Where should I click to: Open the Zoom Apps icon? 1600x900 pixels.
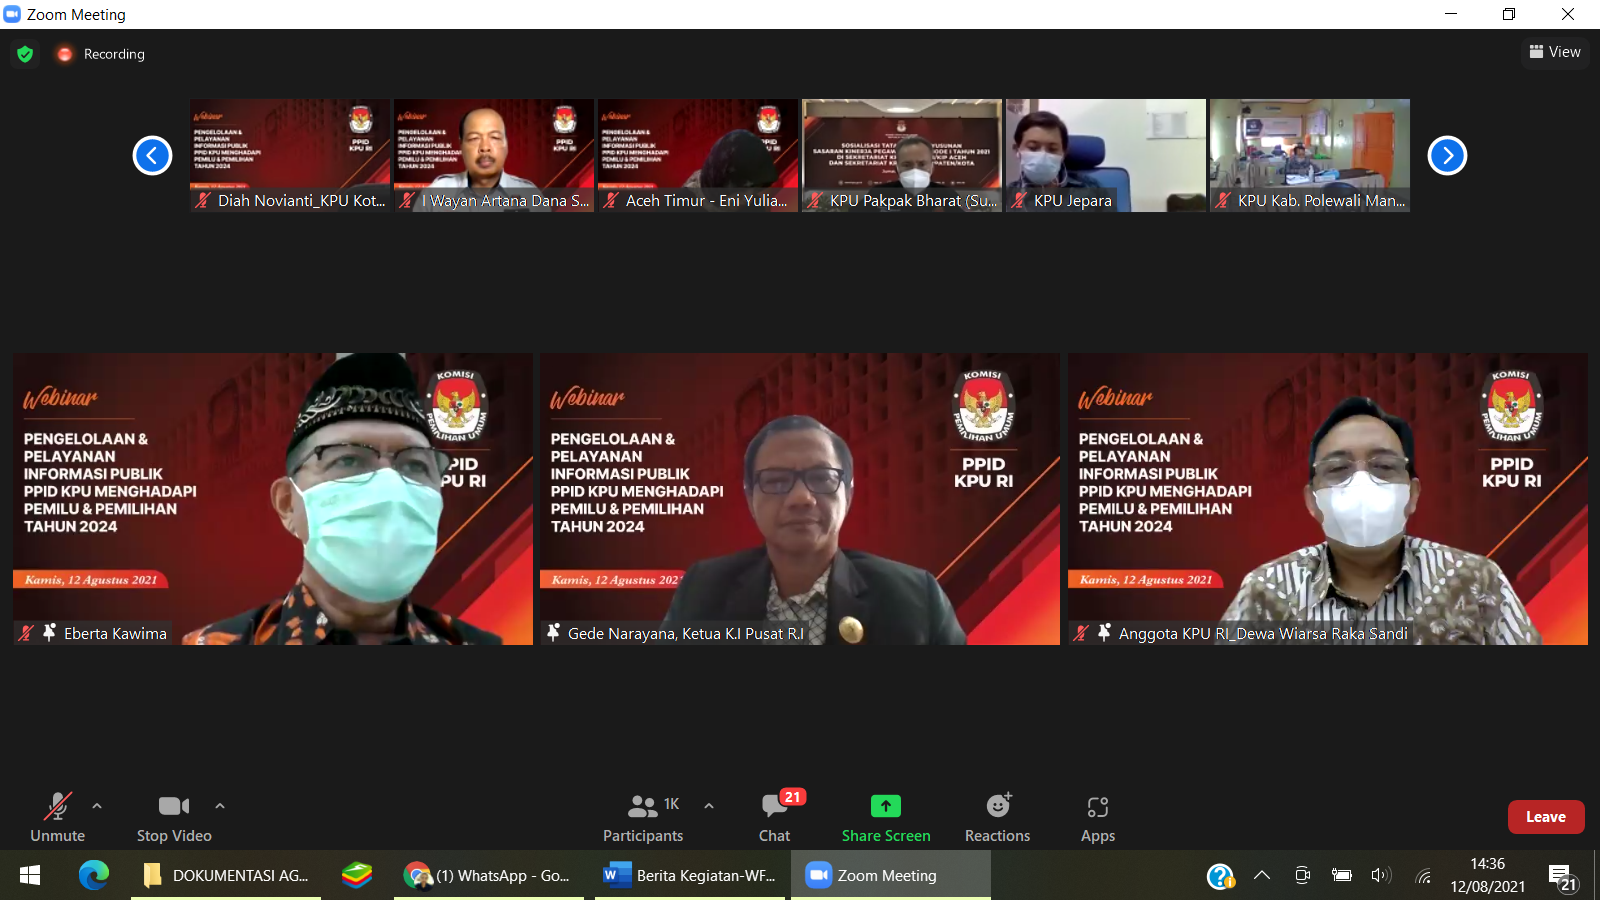(1097, 807)
